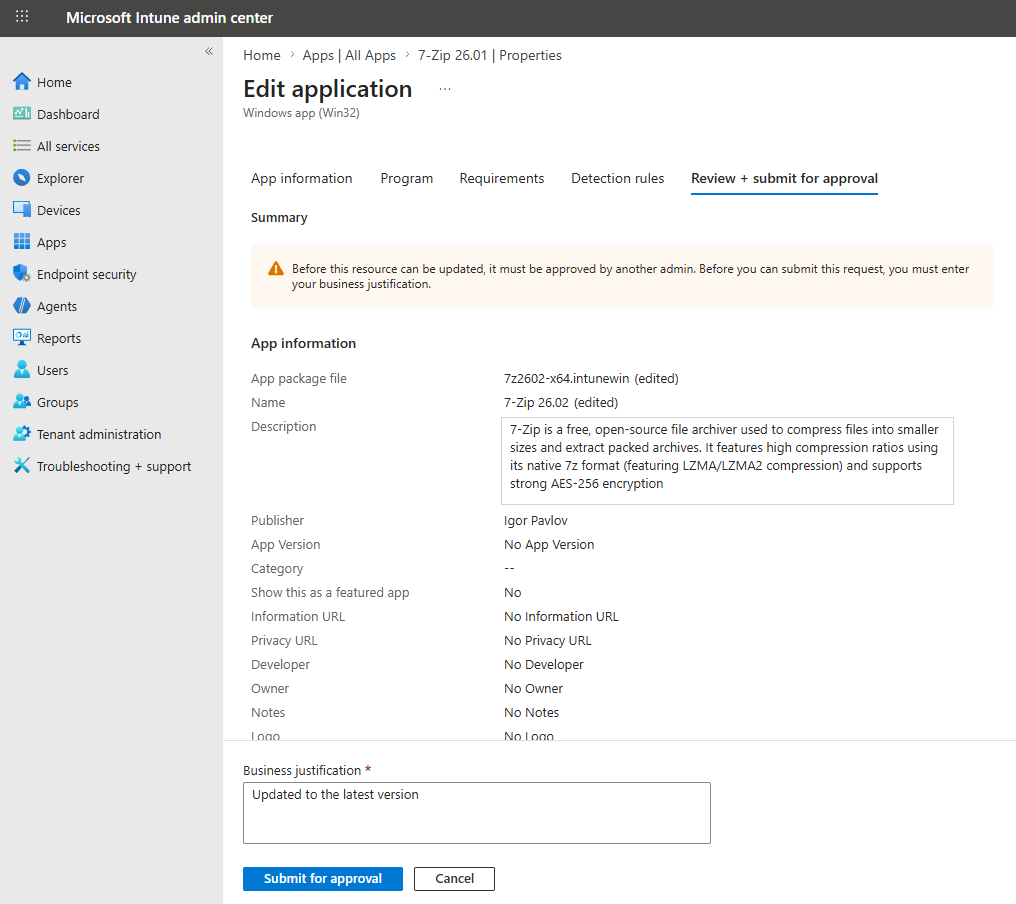
Task: Switch to the Requirements tab
Action: [x=502, y=178]
